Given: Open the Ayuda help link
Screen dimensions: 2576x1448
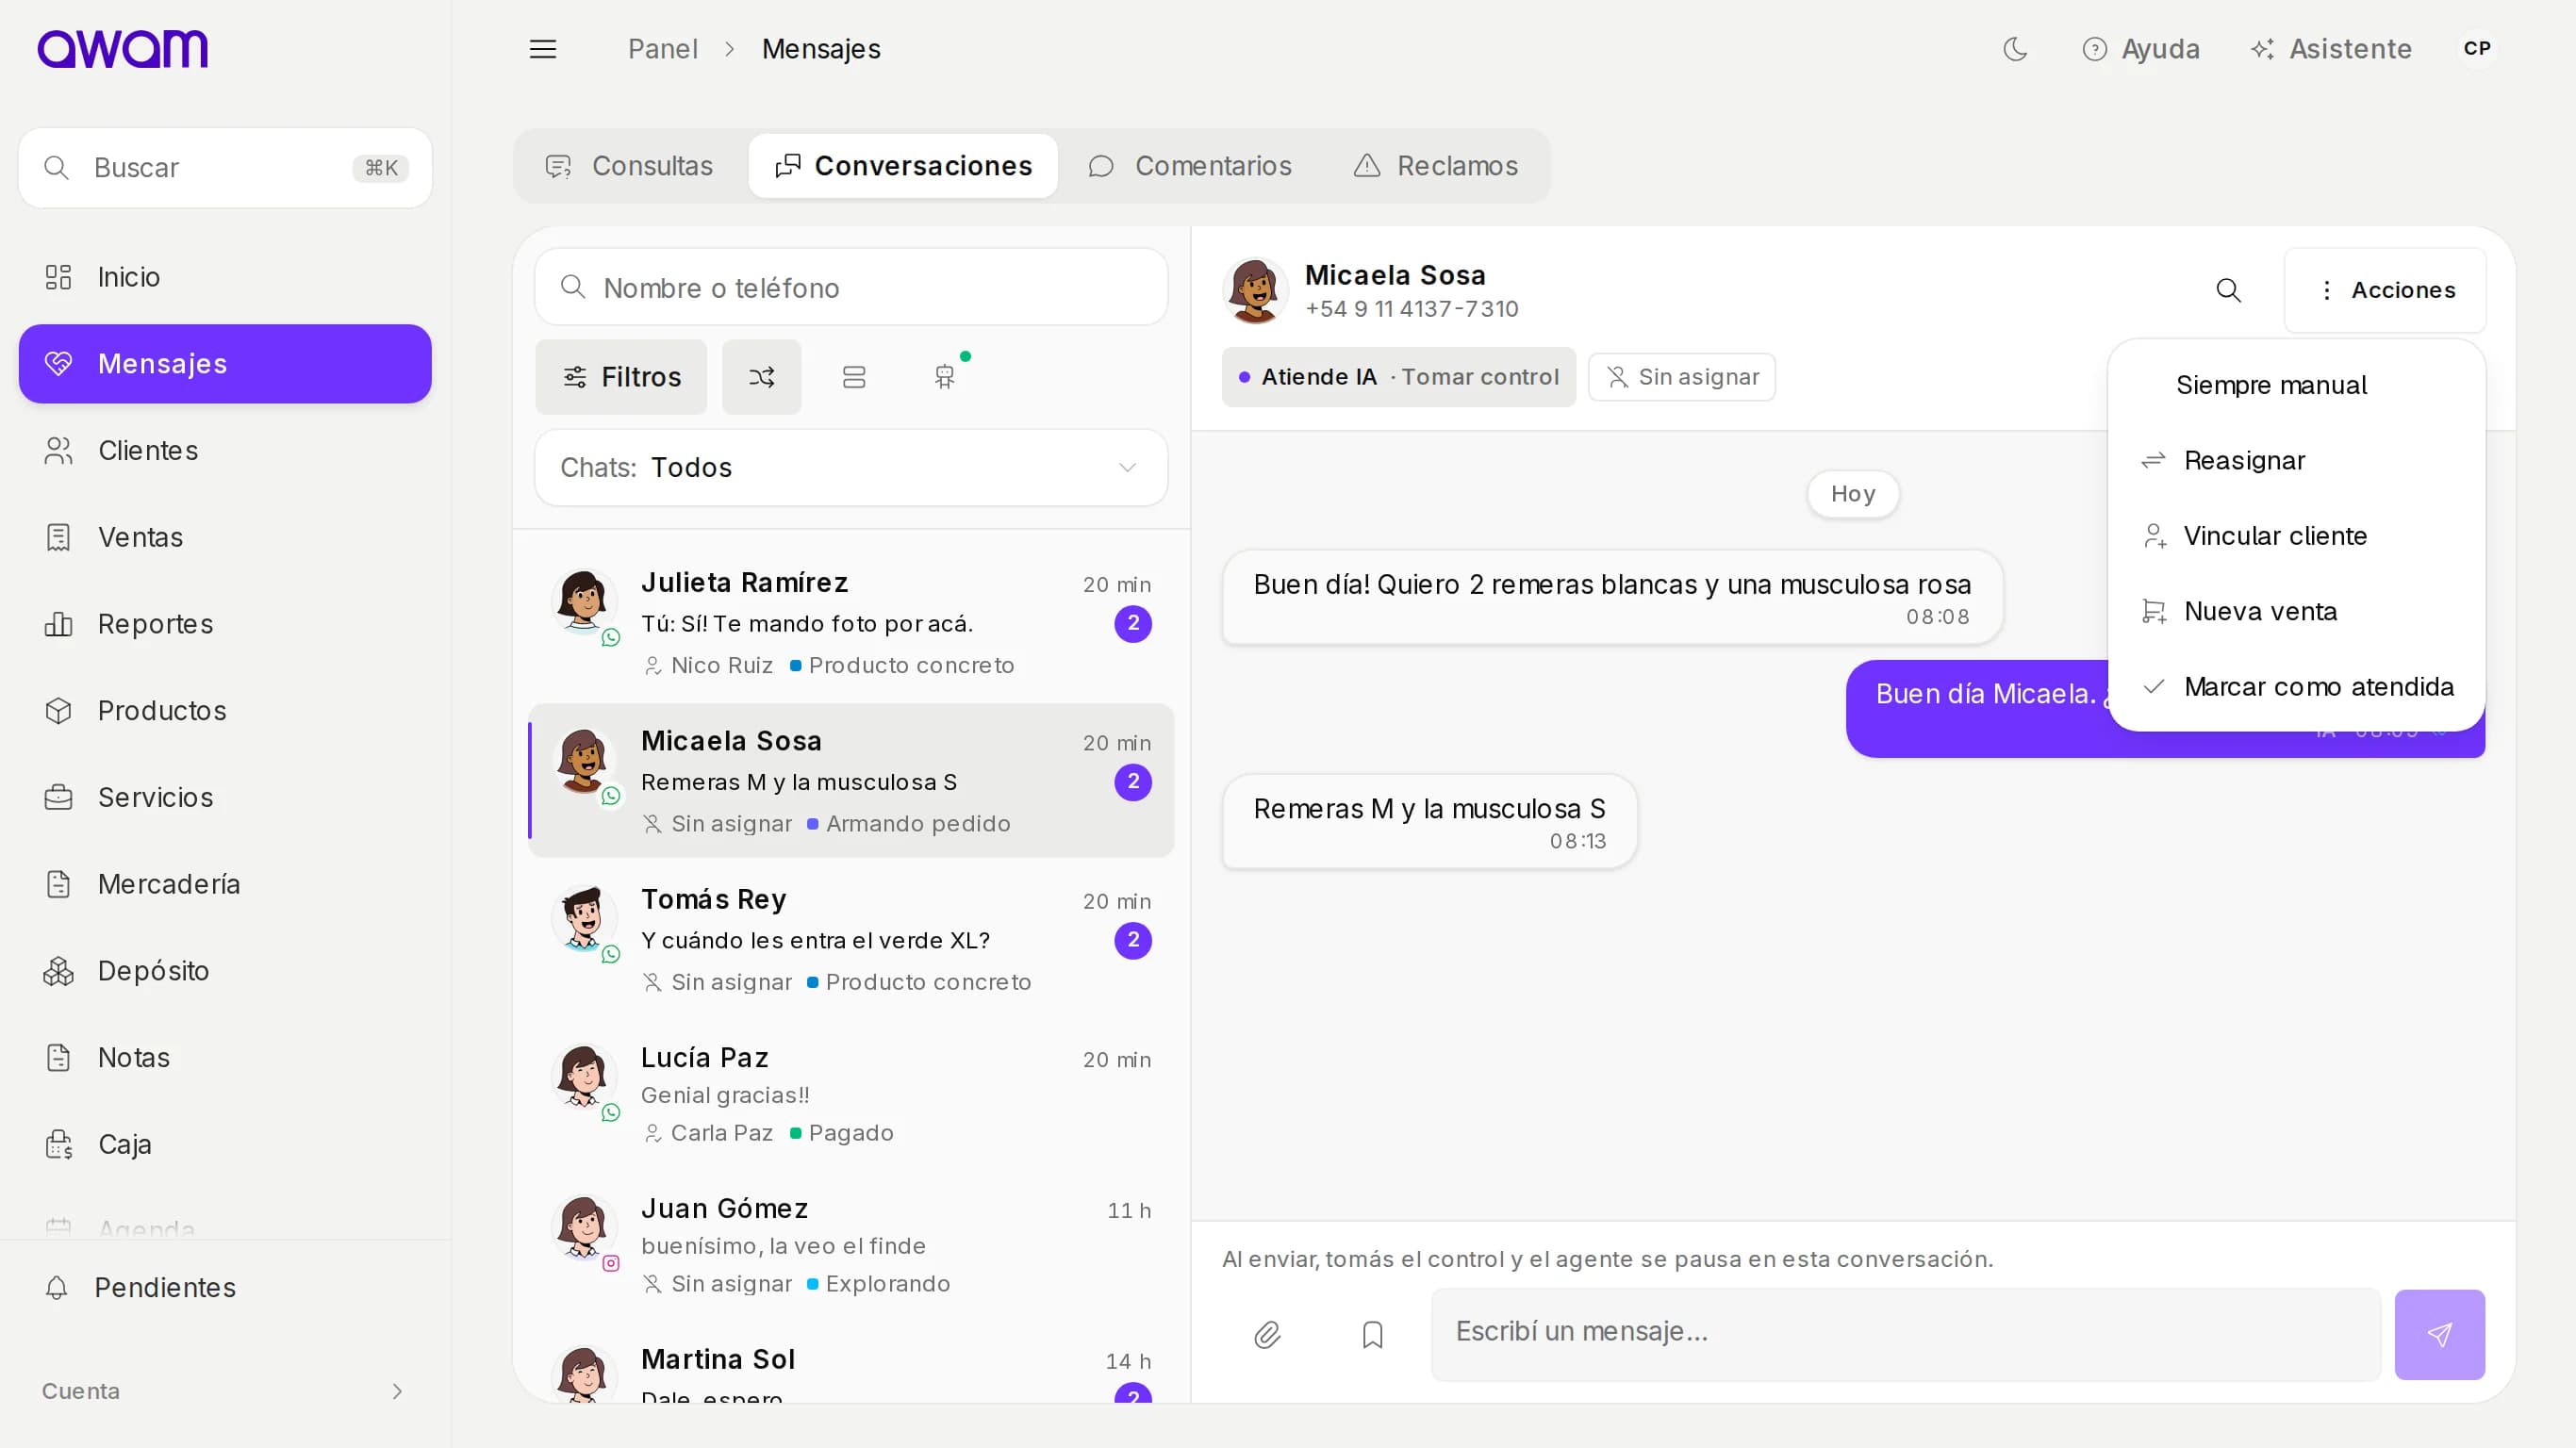Looking at the screenshot, I should coord(2141,49).
